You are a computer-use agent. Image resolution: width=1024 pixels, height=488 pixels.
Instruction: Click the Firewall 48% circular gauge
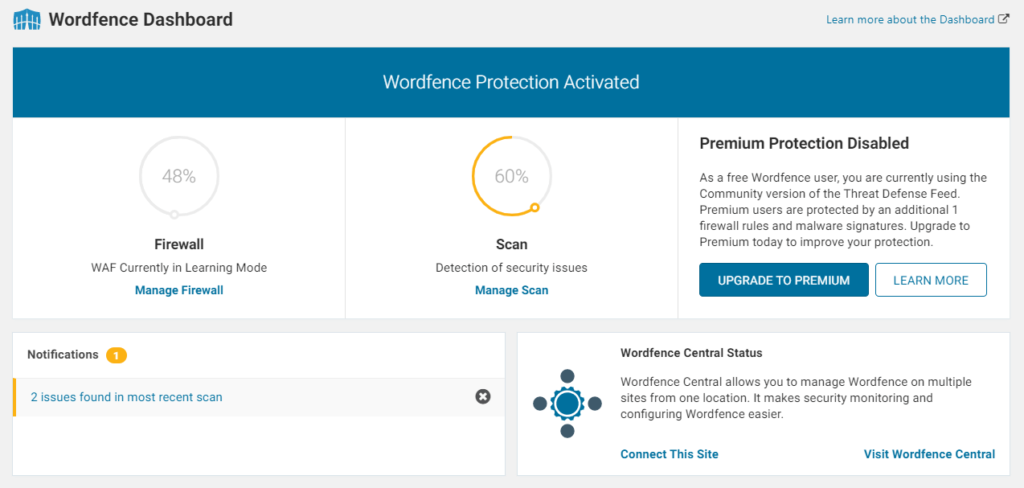pos(179,176)
